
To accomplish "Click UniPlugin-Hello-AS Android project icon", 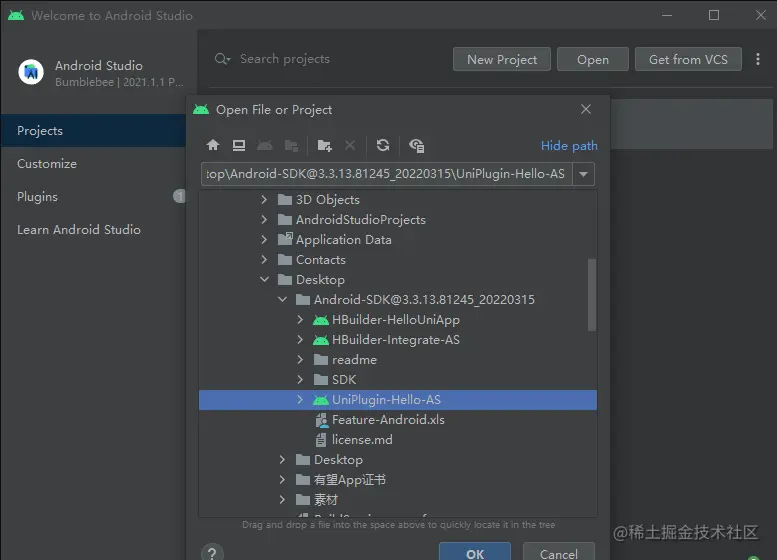I will 321,400.
